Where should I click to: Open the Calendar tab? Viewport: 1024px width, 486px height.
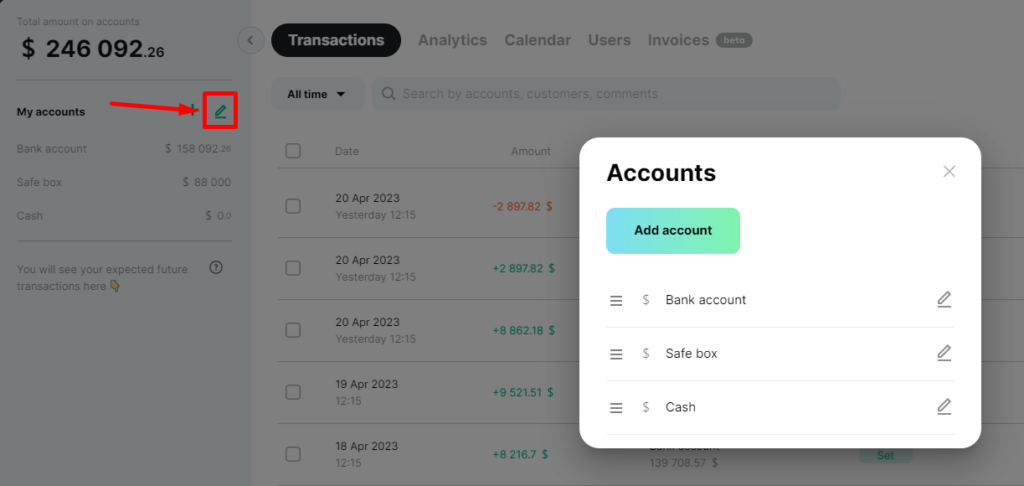coord(537,40)
